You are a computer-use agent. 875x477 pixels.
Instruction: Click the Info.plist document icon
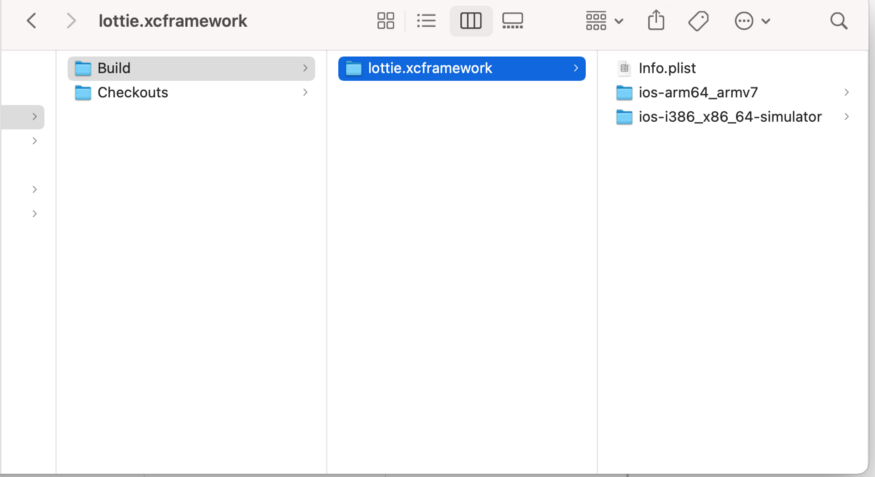pyautogui.click(x=624, y=68)
